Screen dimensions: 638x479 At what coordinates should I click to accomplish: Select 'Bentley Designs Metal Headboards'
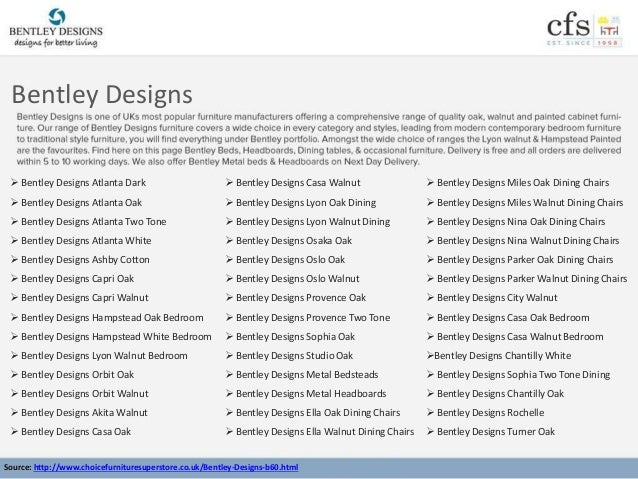[311, 394]
